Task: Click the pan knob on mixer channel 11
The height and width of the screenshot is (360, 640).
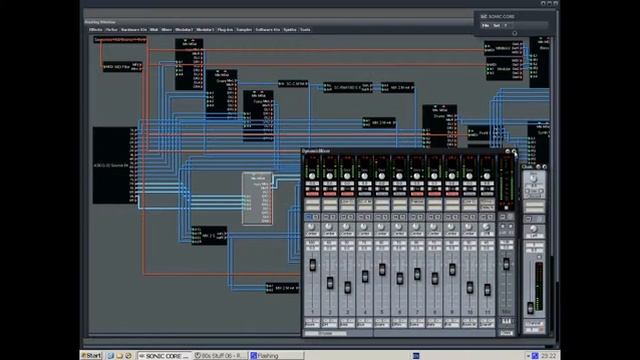Action: pyautogui.click(x=486, y=227)
